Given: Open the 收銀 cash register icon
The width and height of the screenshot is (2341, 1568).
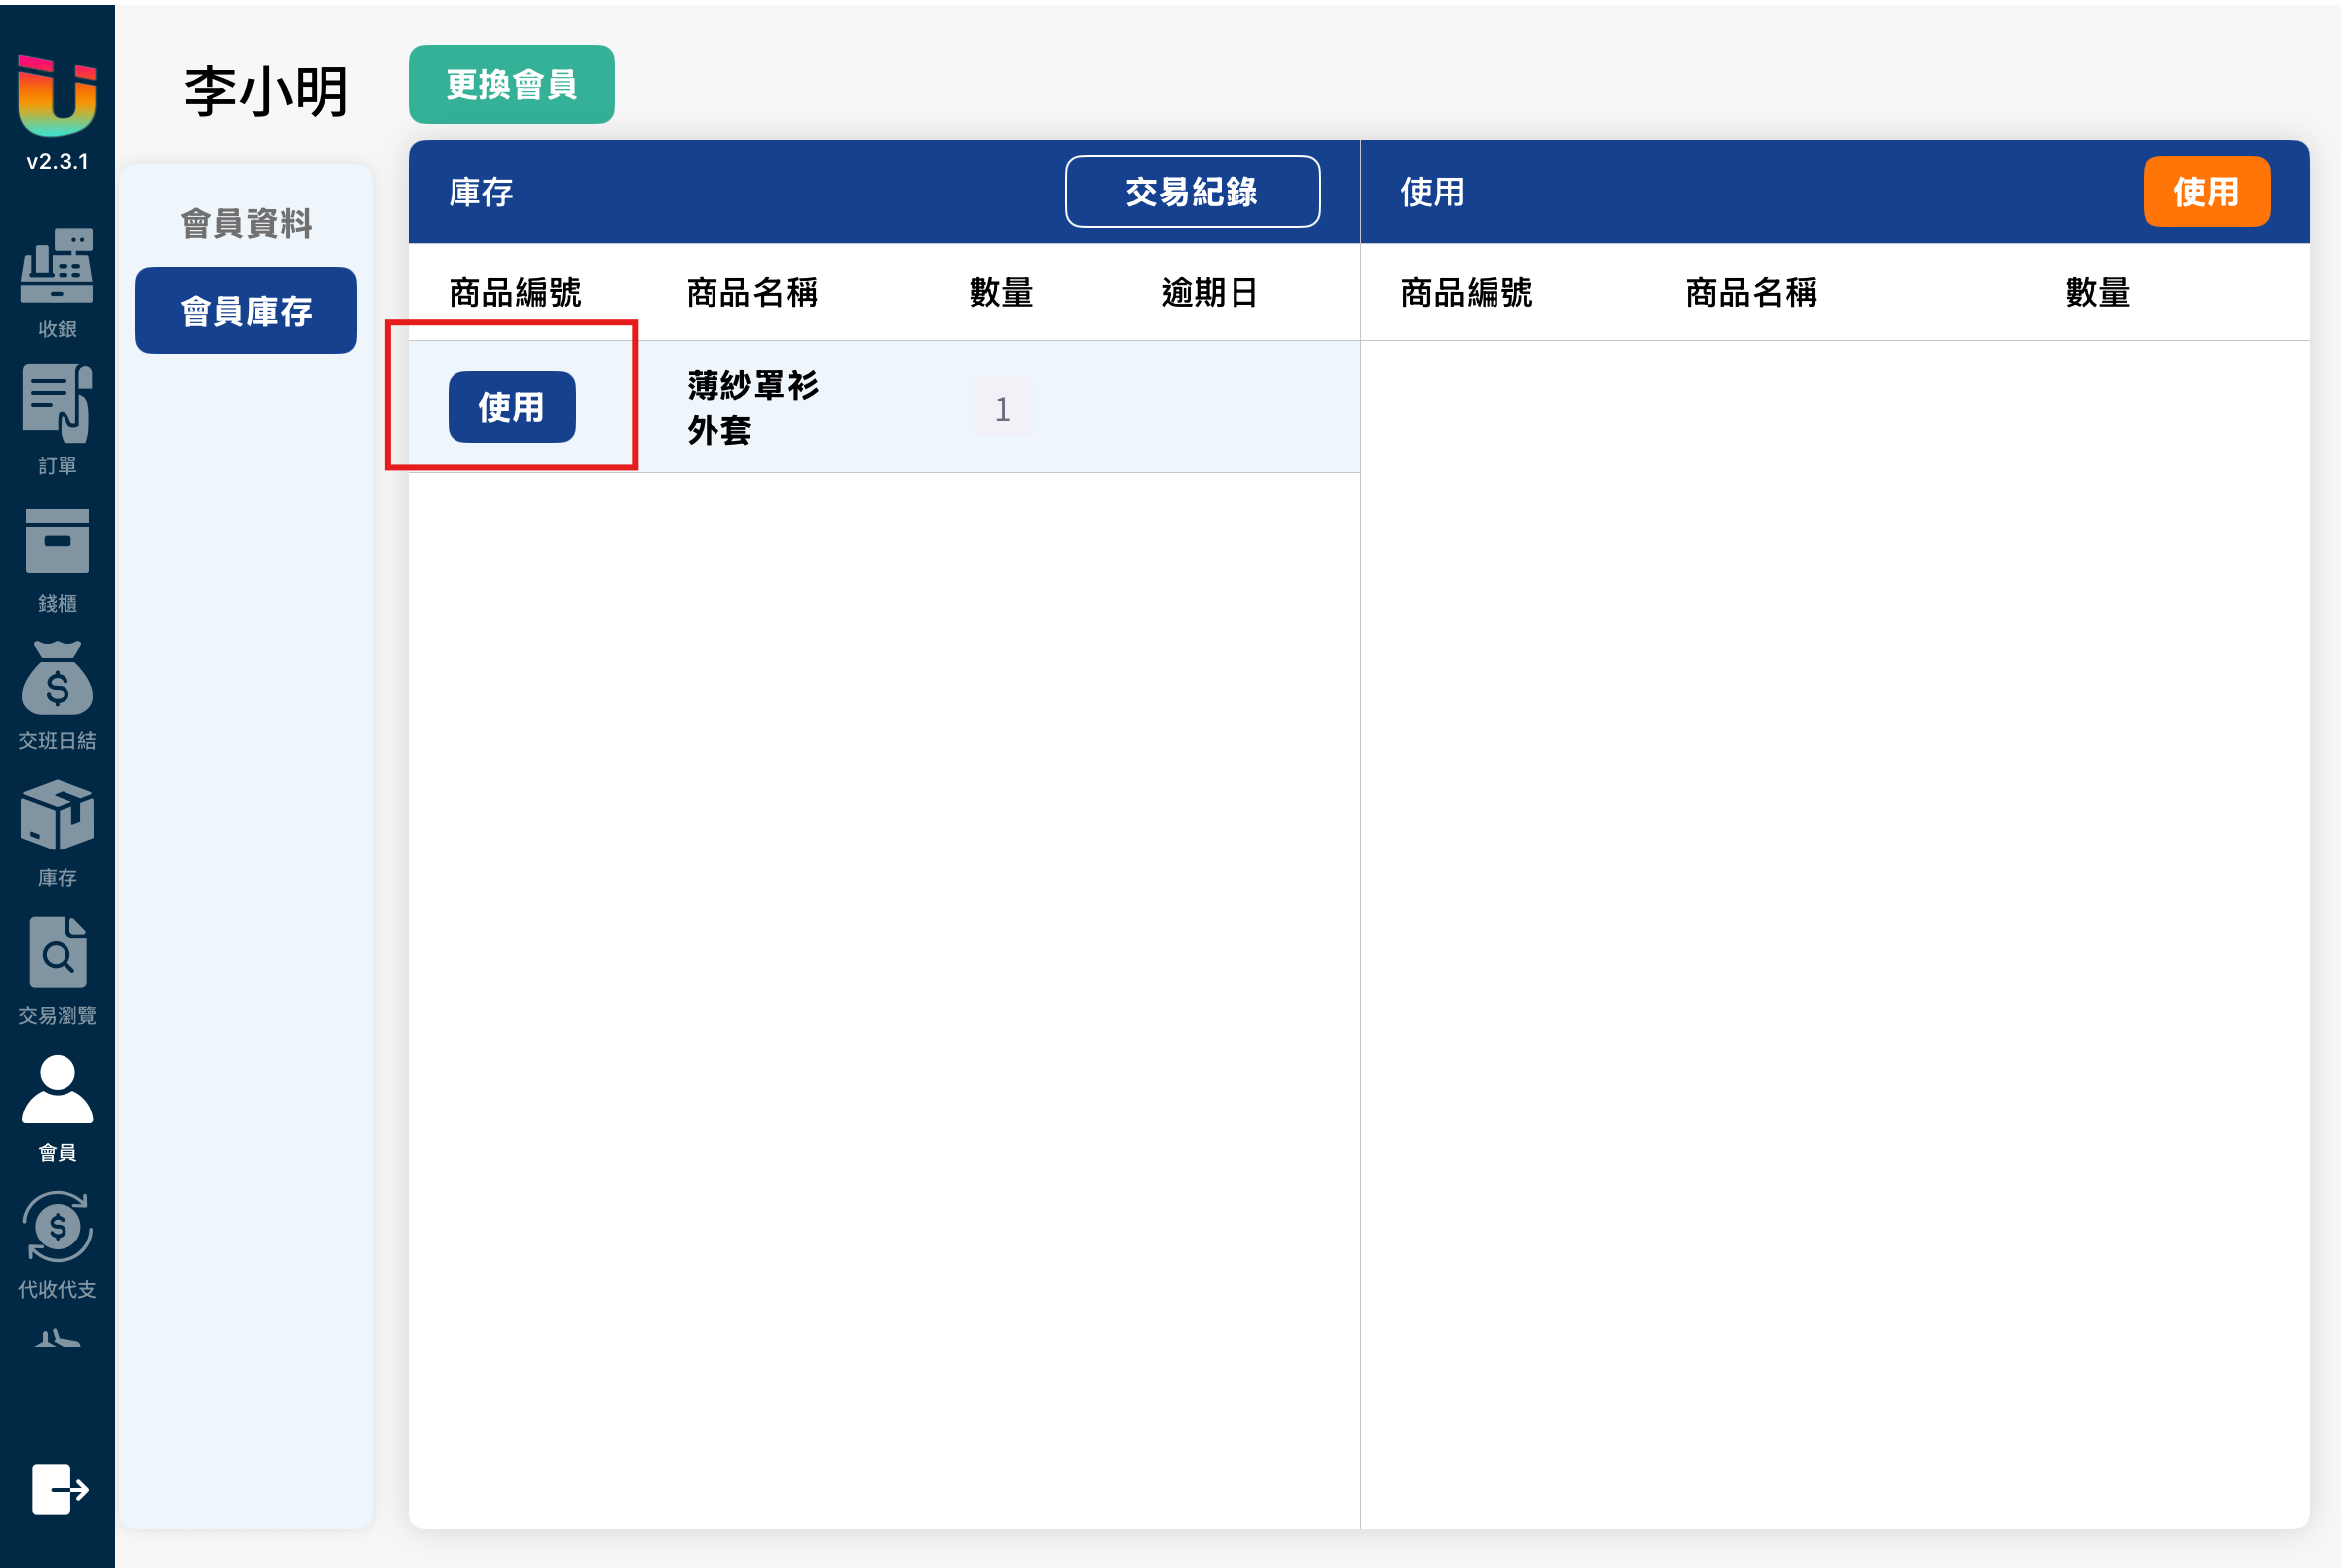Looking at the screenshot, I should (57, 265).
